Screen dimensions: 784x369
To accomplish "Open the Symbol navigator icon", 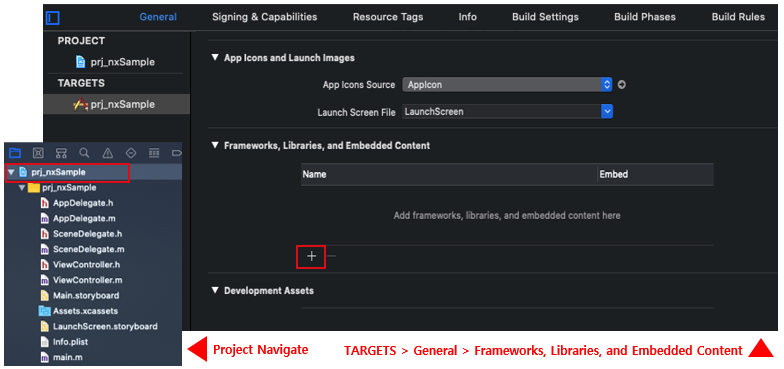I will click(x=62, y=152).
